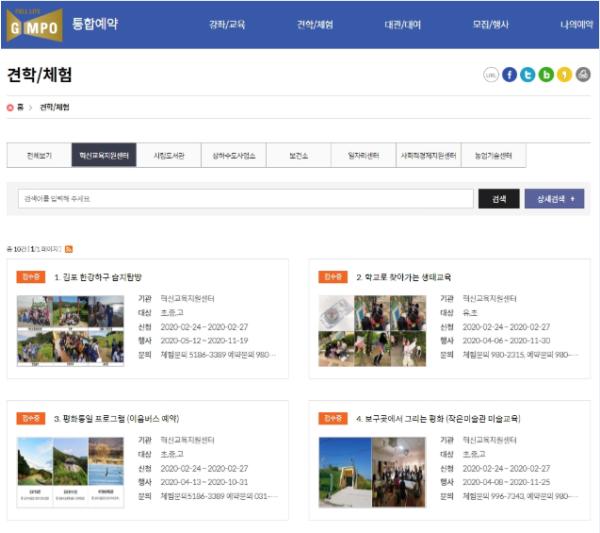
Task: Open the 대관/대여 menu
Action: [x=402, y=24]
